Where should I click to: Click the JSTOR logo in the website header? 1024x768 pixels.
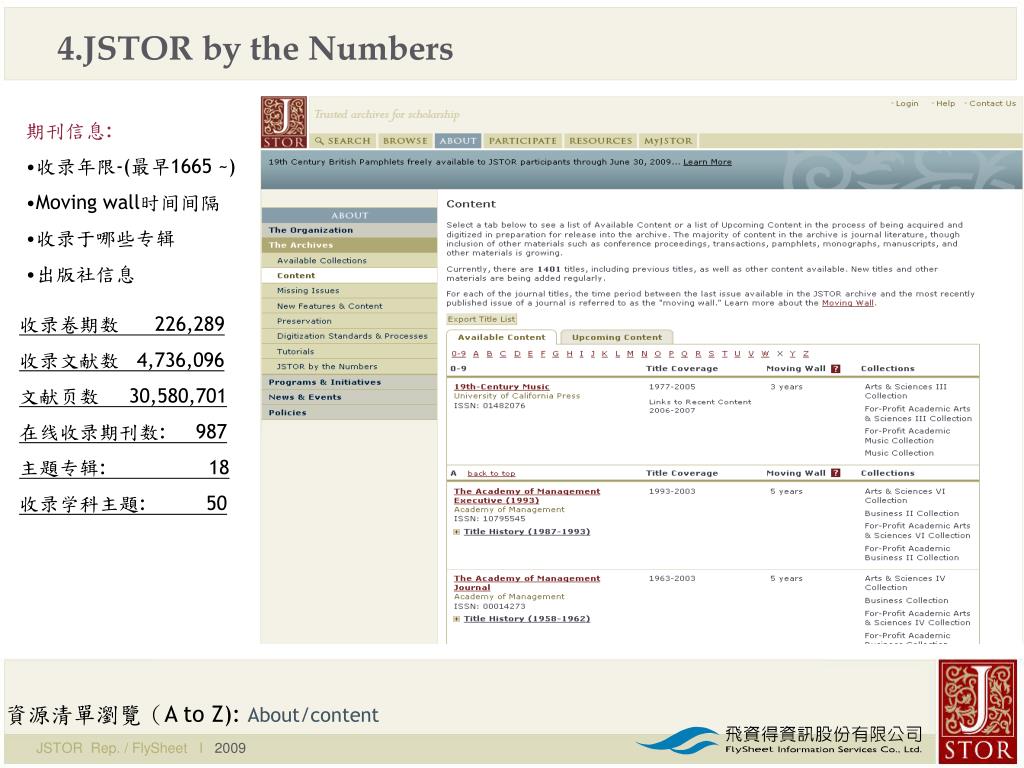click(x=284, y=122)
